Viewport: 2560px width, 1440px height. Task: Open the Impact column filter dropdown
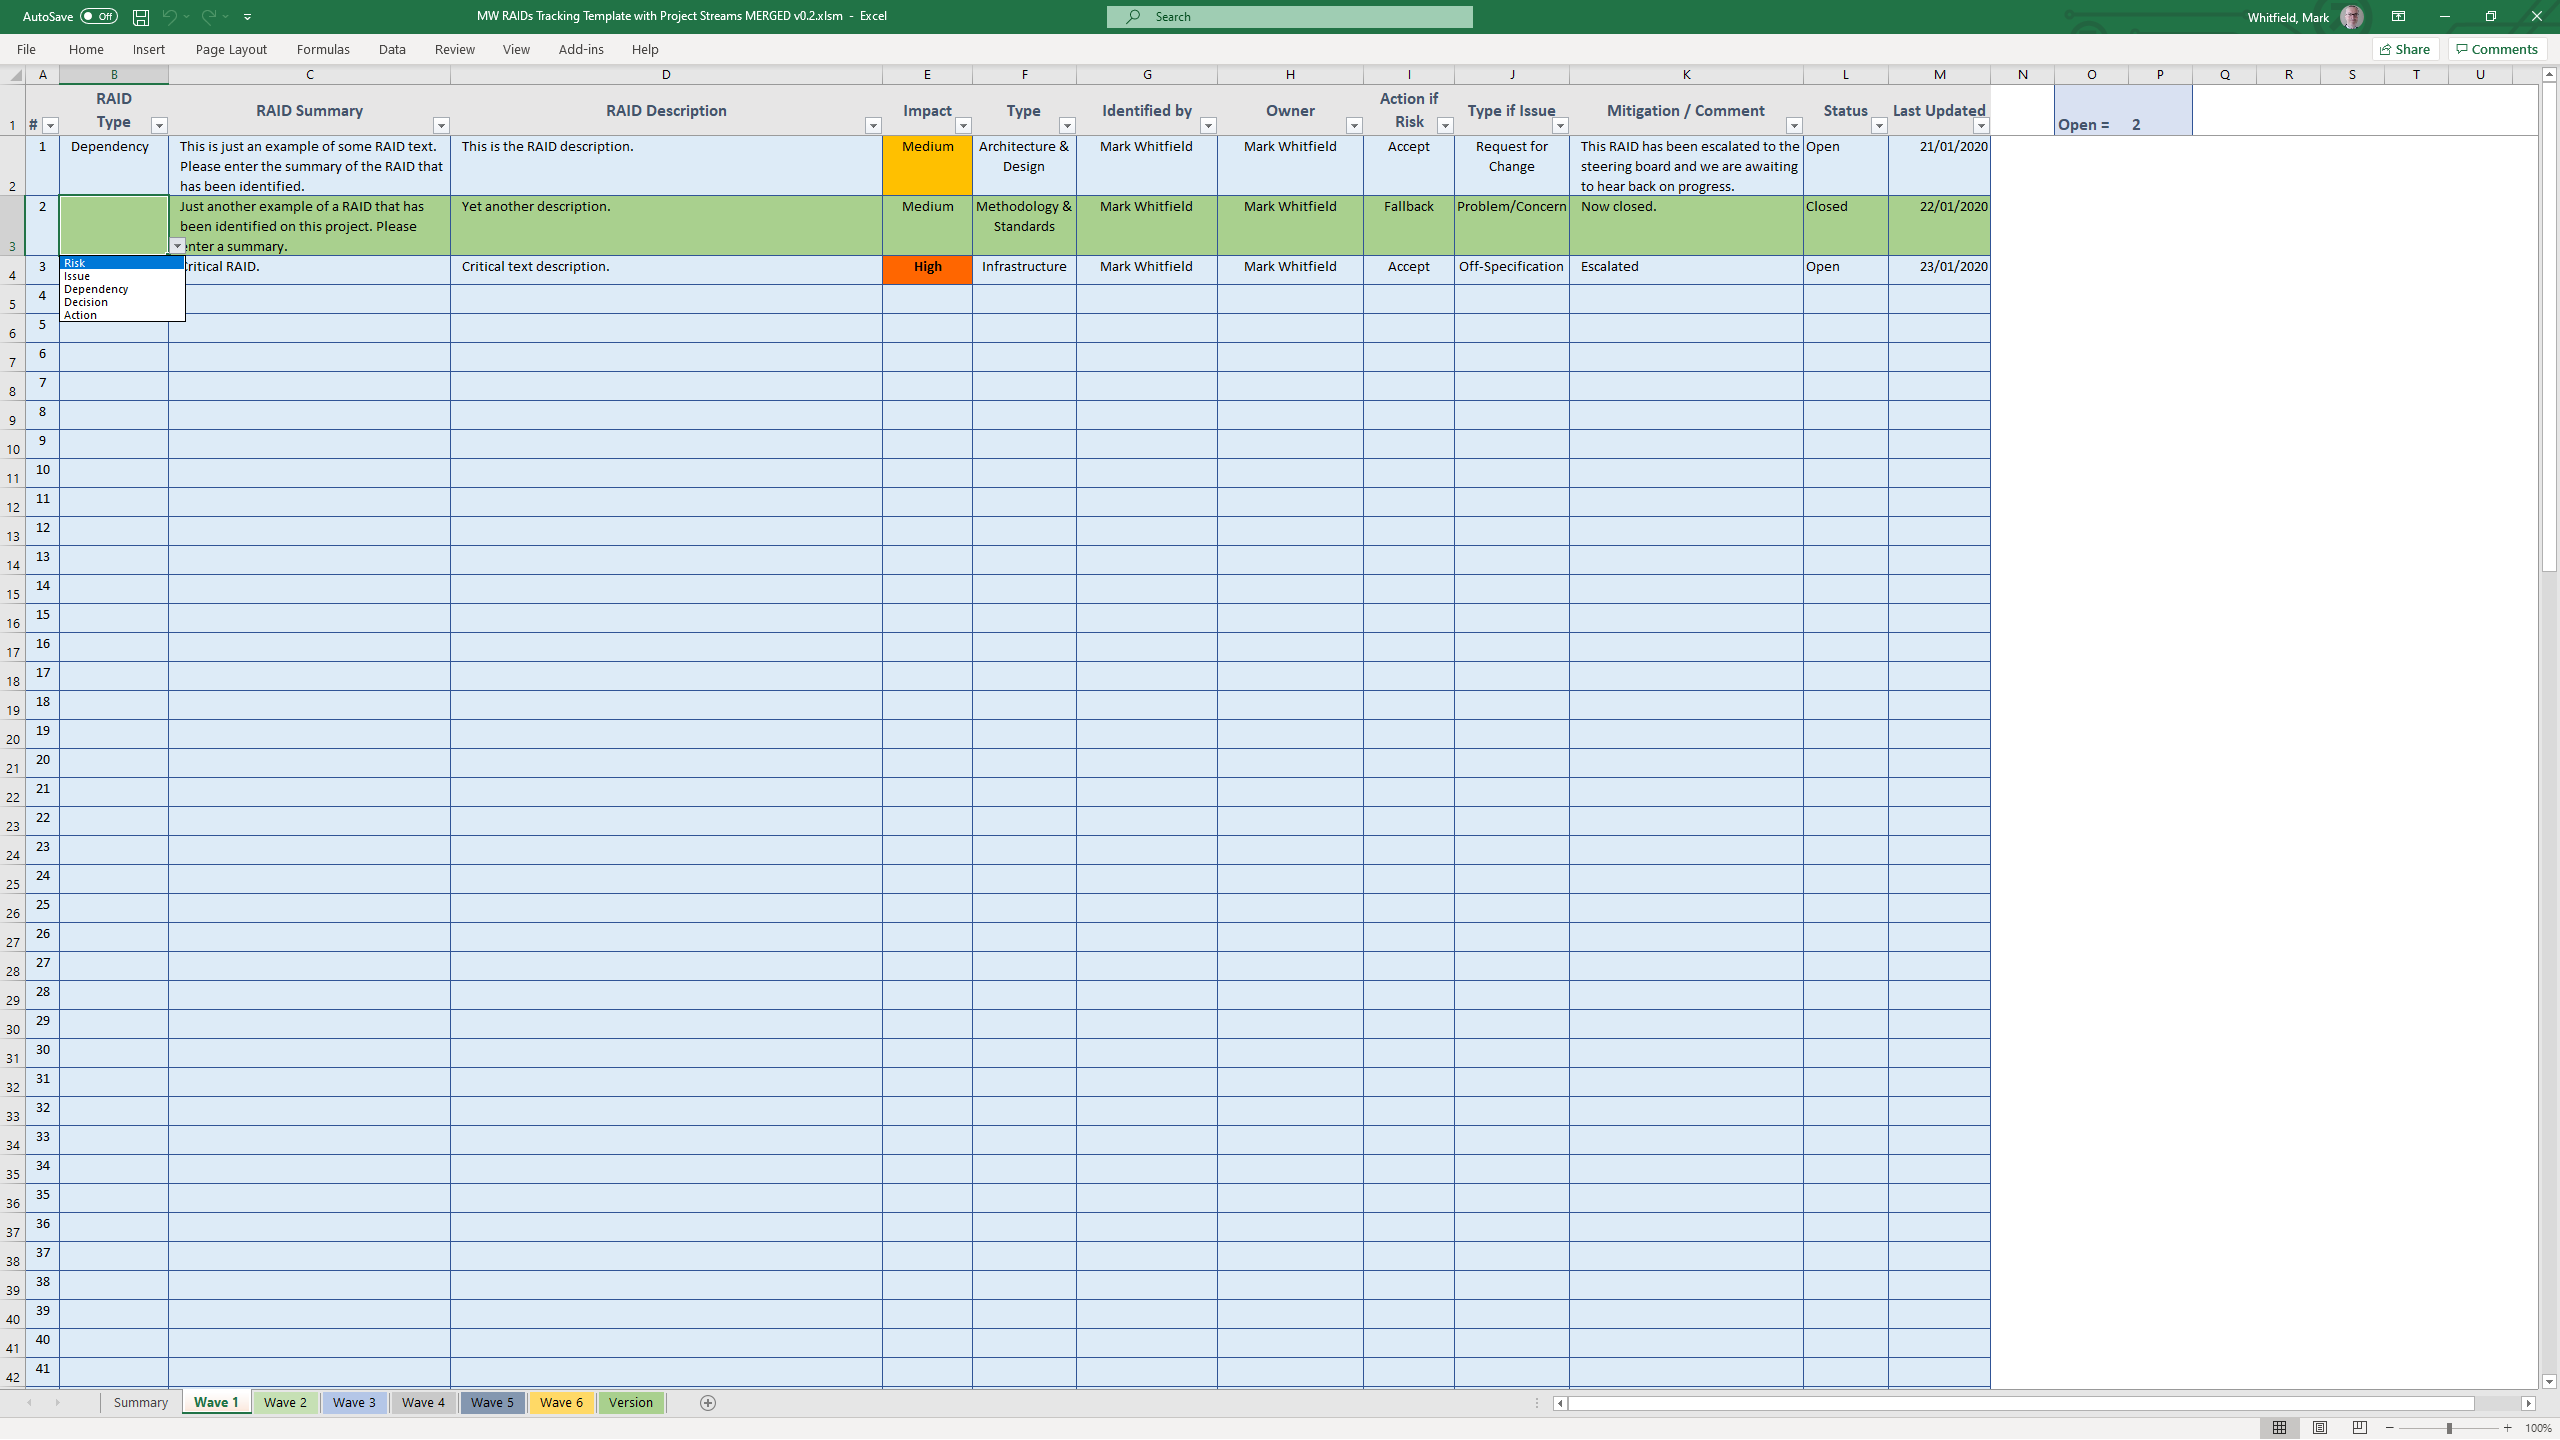962,125
